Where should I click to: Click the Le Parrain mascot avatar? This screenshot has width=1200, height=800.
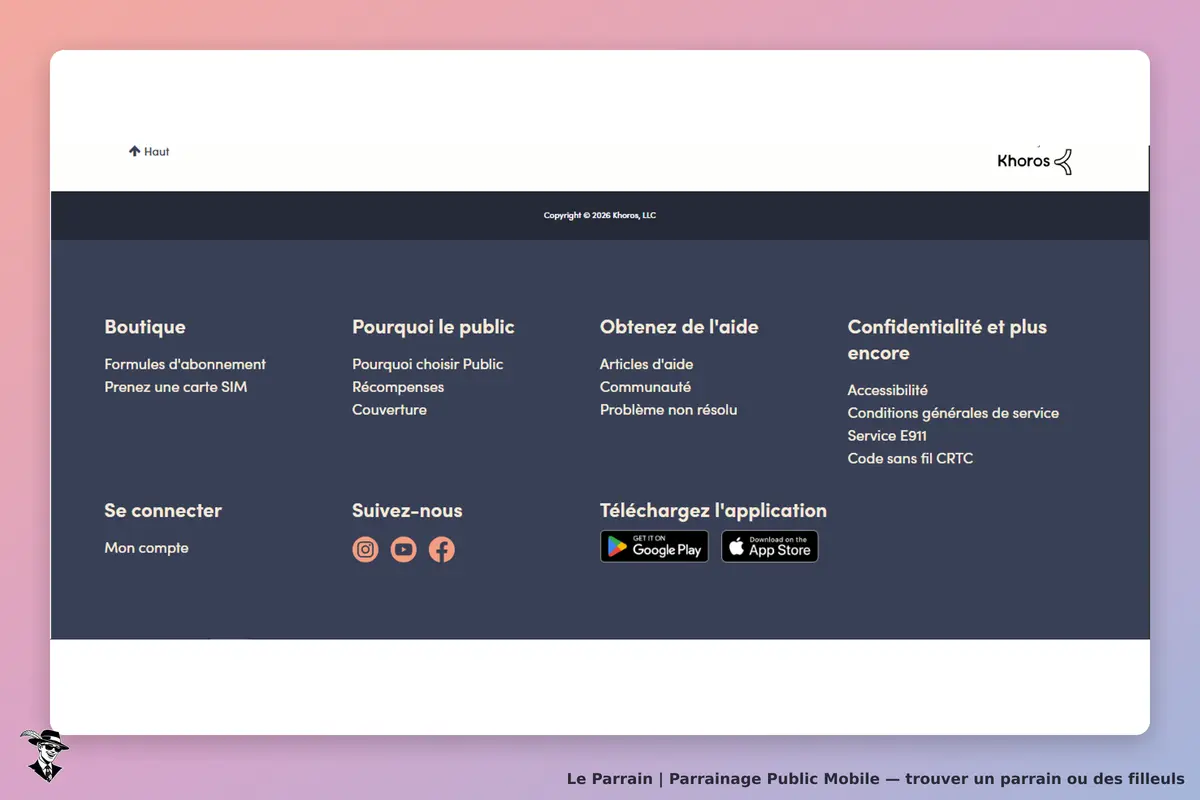[x=45, y=755]
